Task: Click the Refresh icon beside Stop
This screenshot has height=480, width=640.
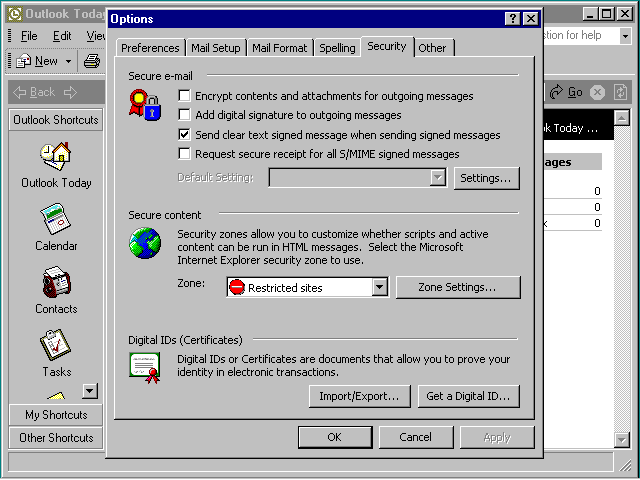Action: 620,92
